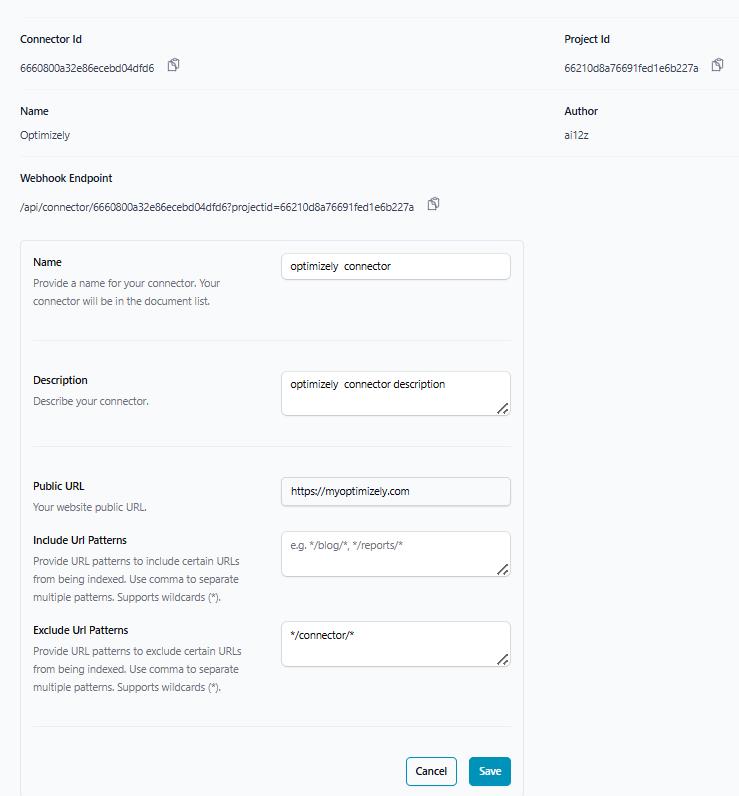Click the Exclude Url Patterns resize grip
The width and height of the screenshot is (739, 796).
tap(503, 659)
